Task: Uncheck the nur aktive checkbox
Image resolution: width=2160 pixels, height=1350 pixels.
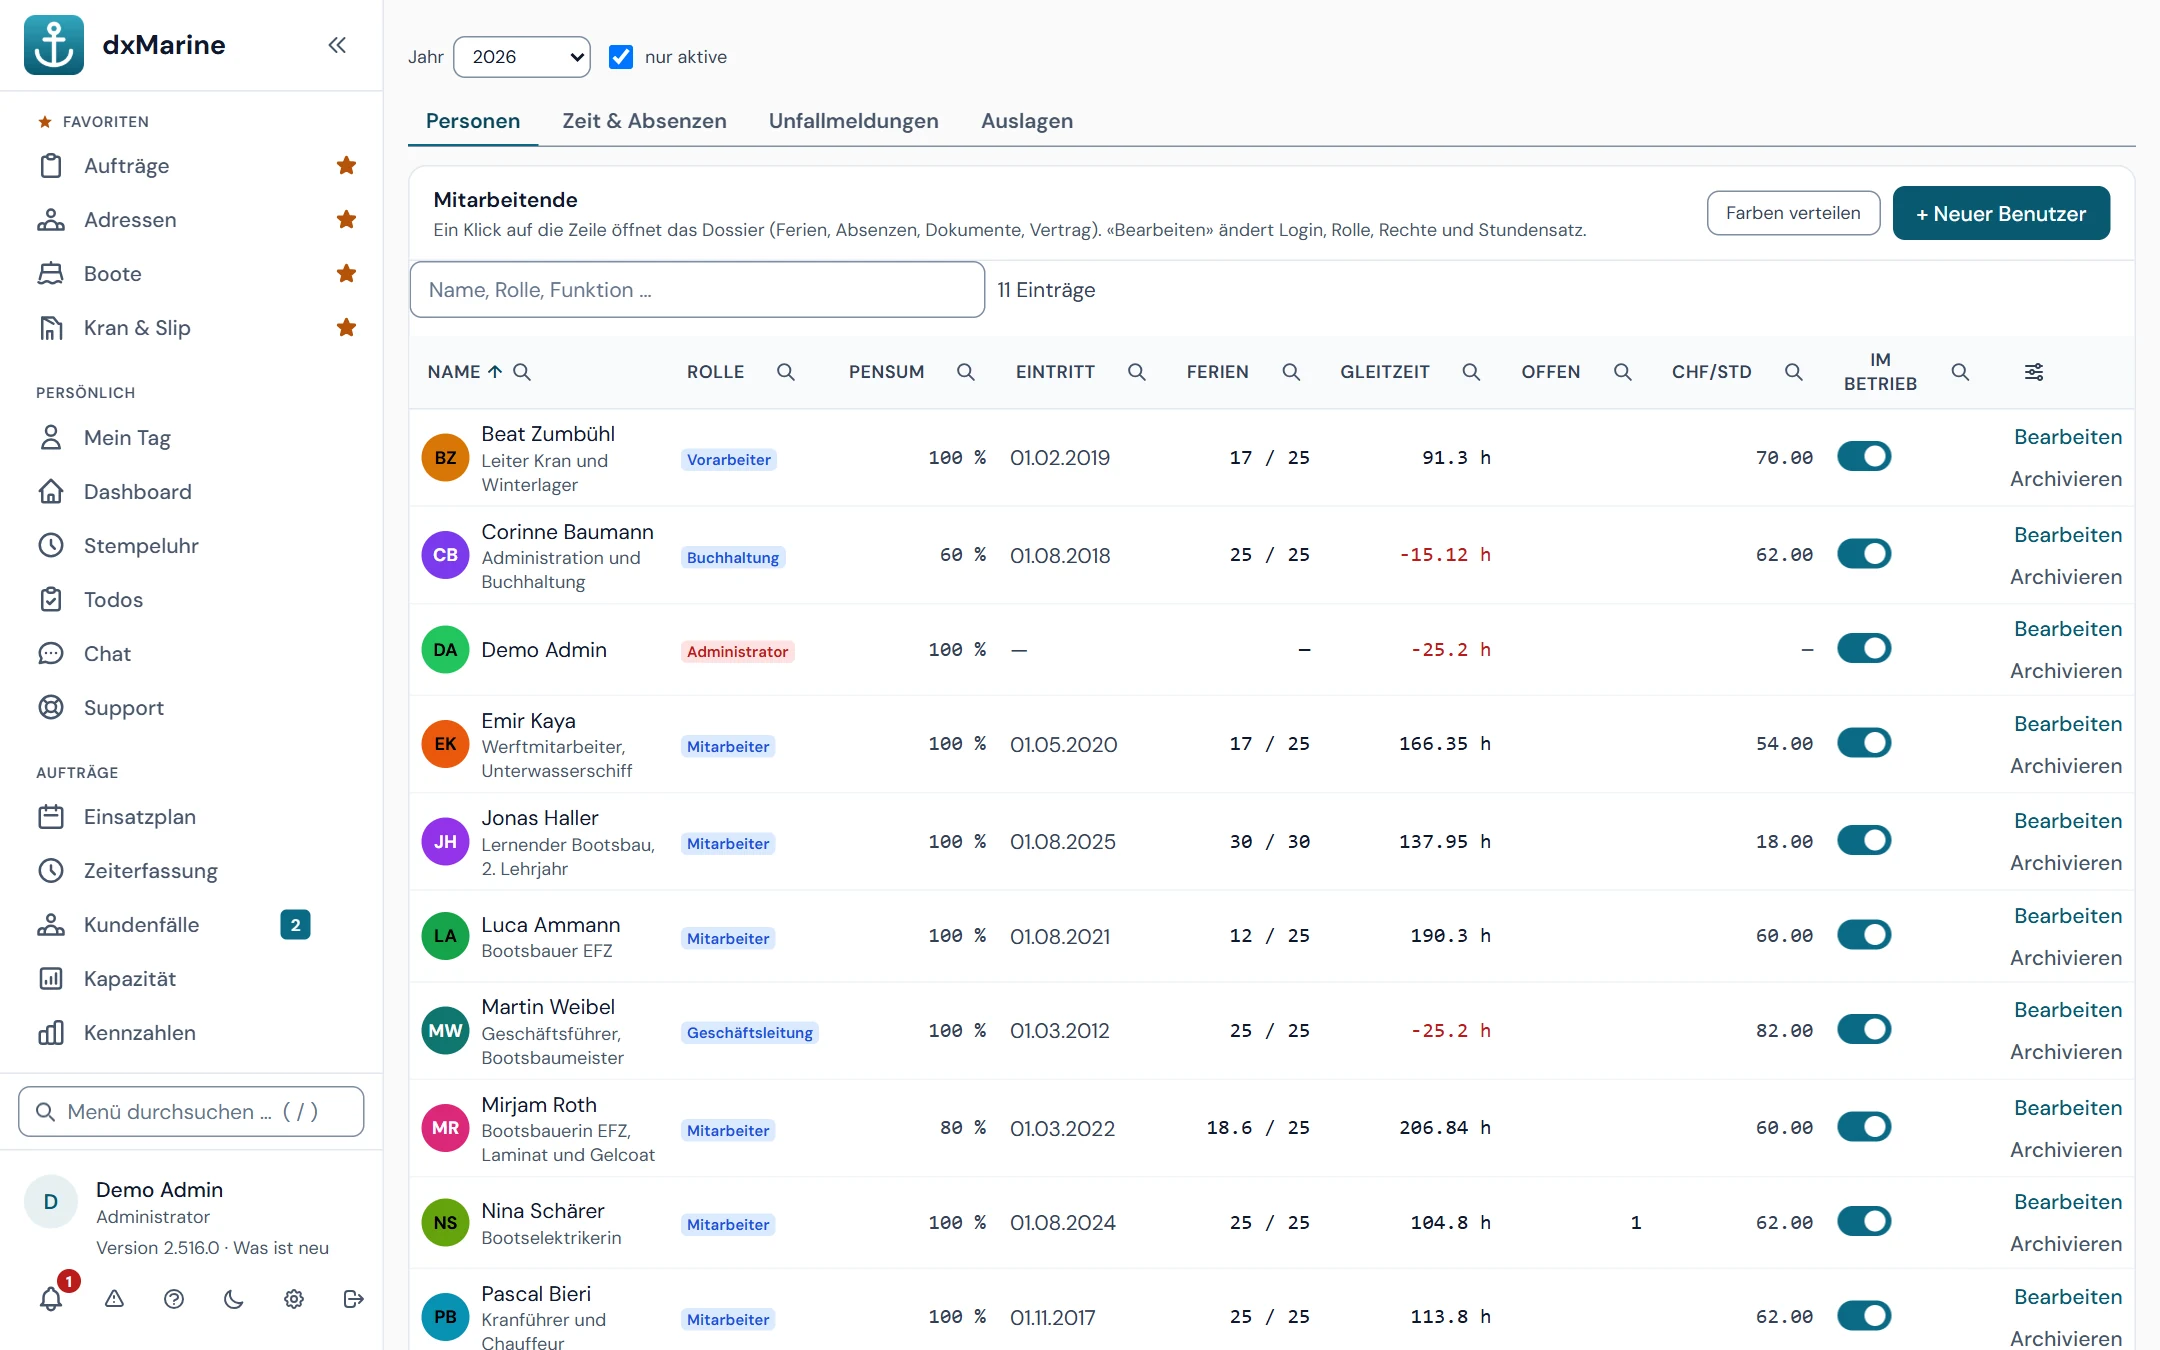Action: click(621, 57)
